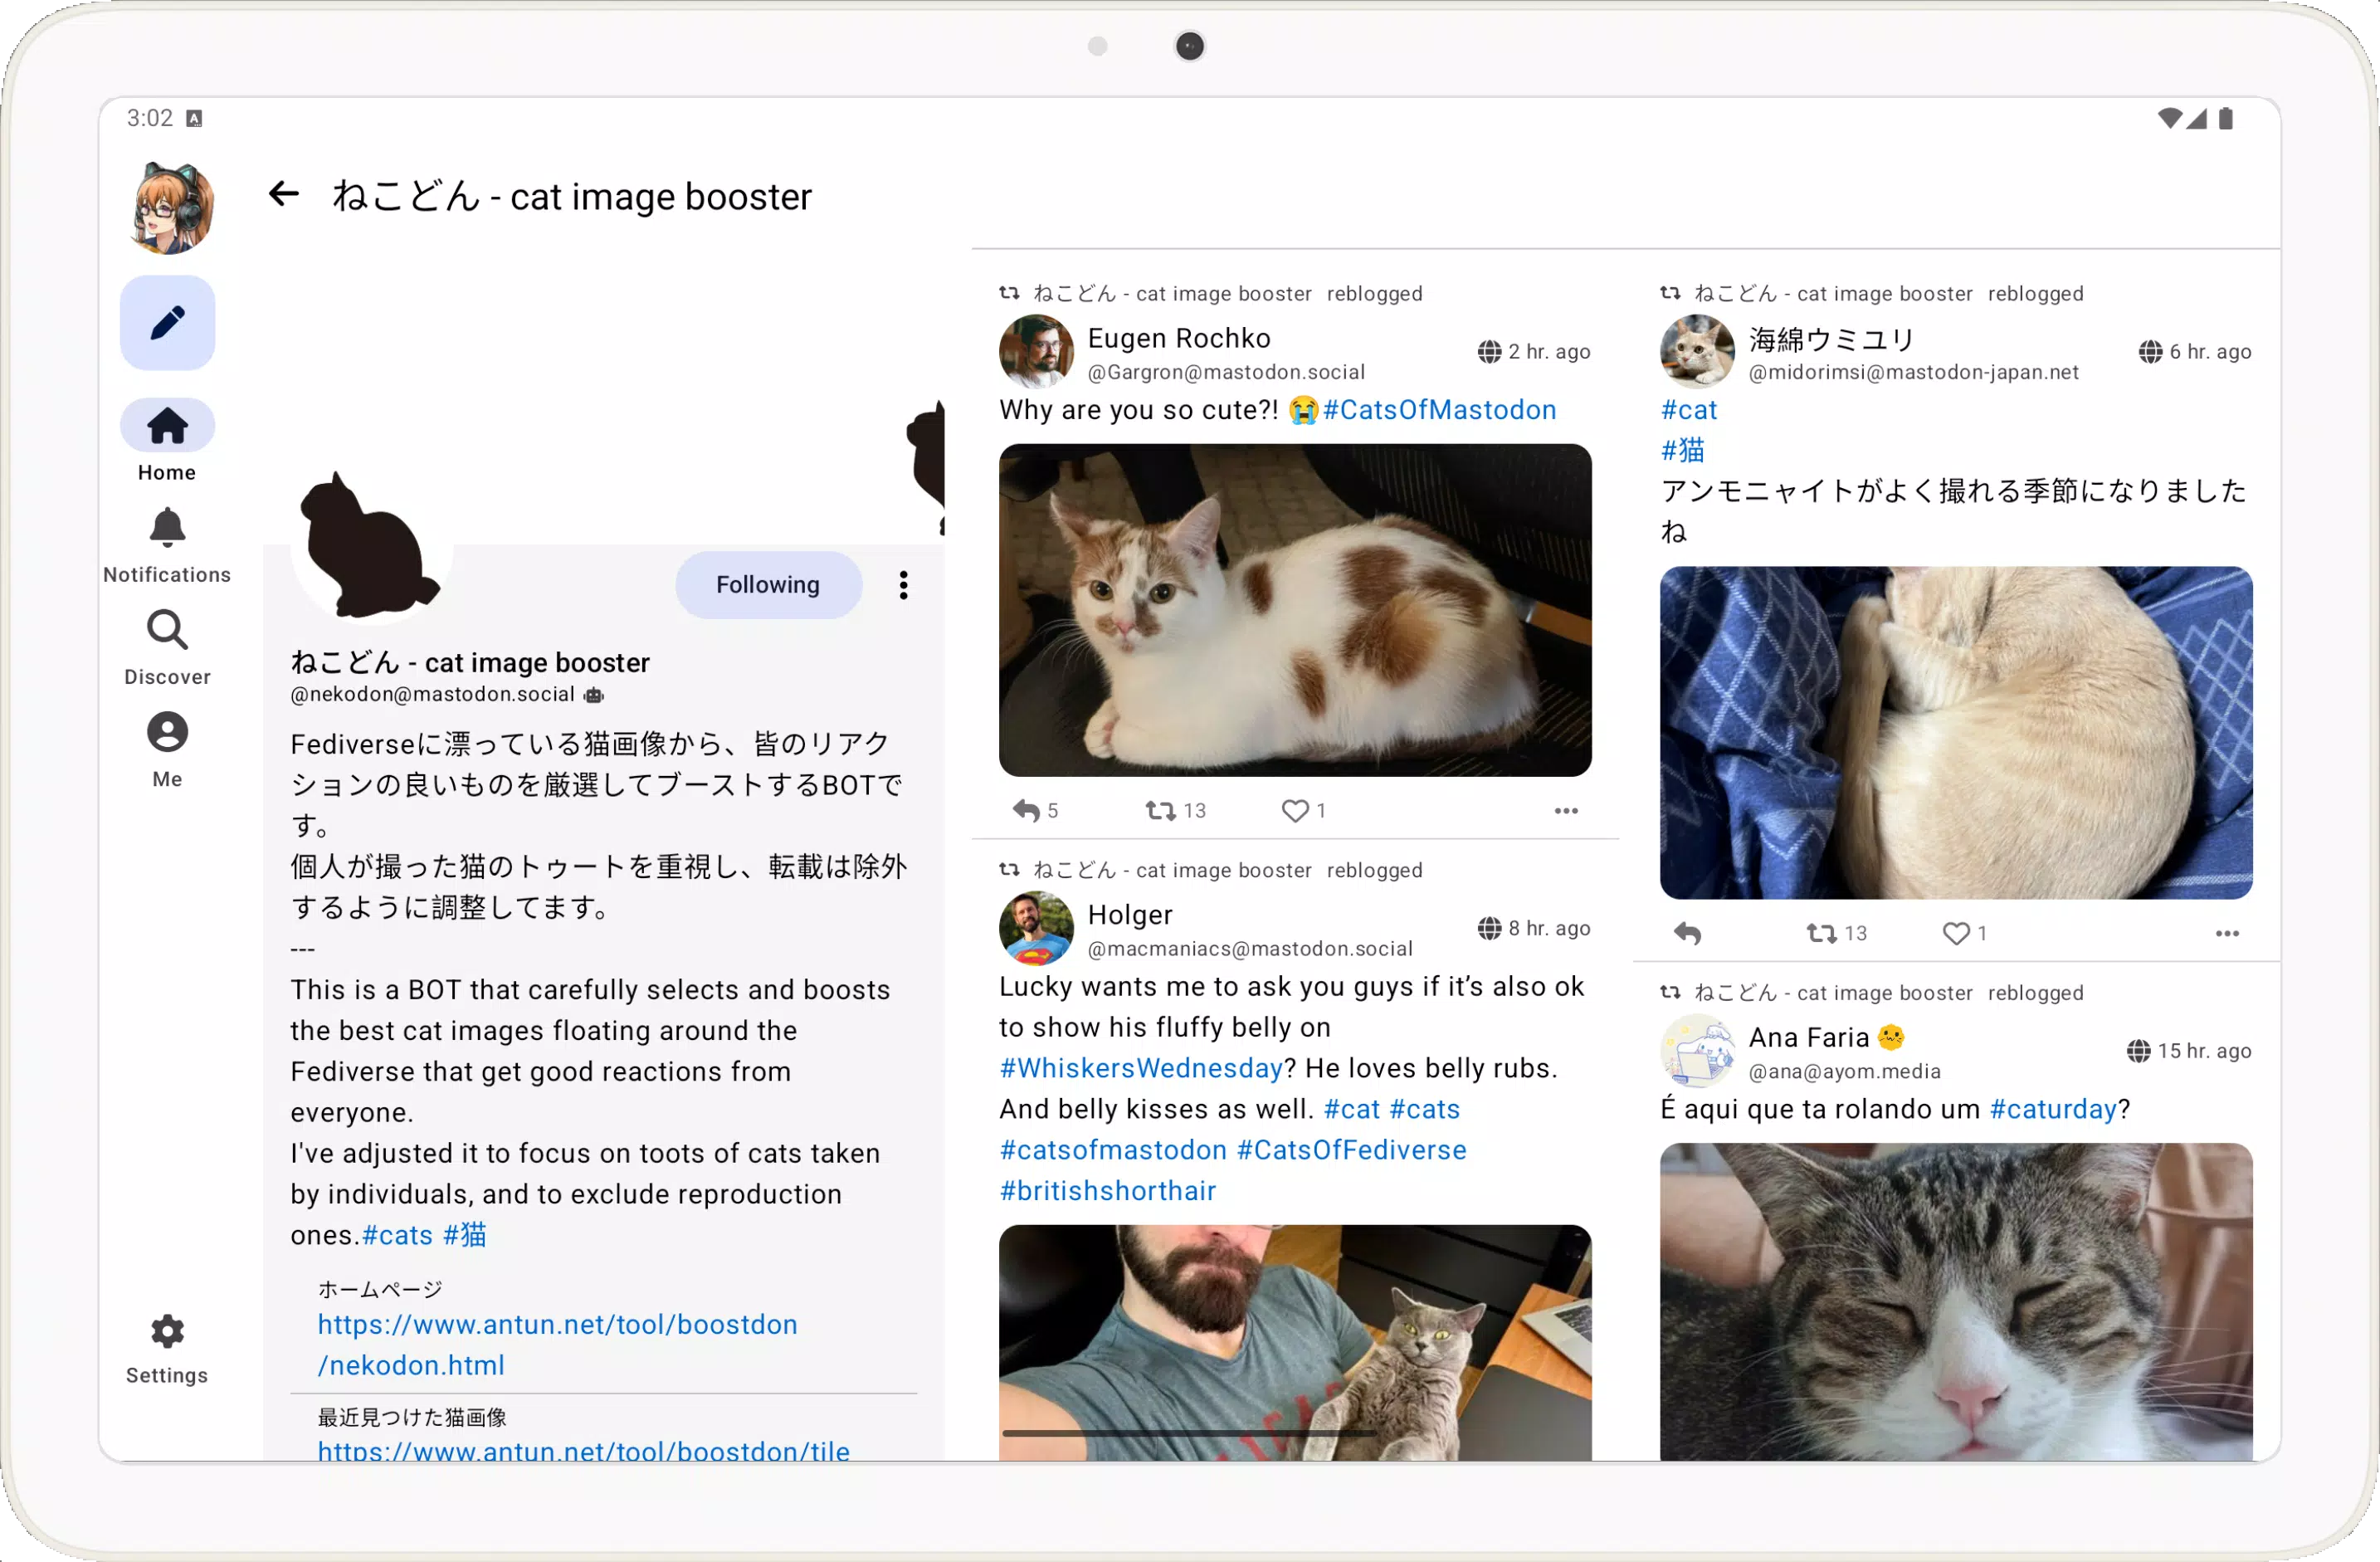Click the Wi-Fi status icon
2380x1562 pixels.
pos(2168,118)
